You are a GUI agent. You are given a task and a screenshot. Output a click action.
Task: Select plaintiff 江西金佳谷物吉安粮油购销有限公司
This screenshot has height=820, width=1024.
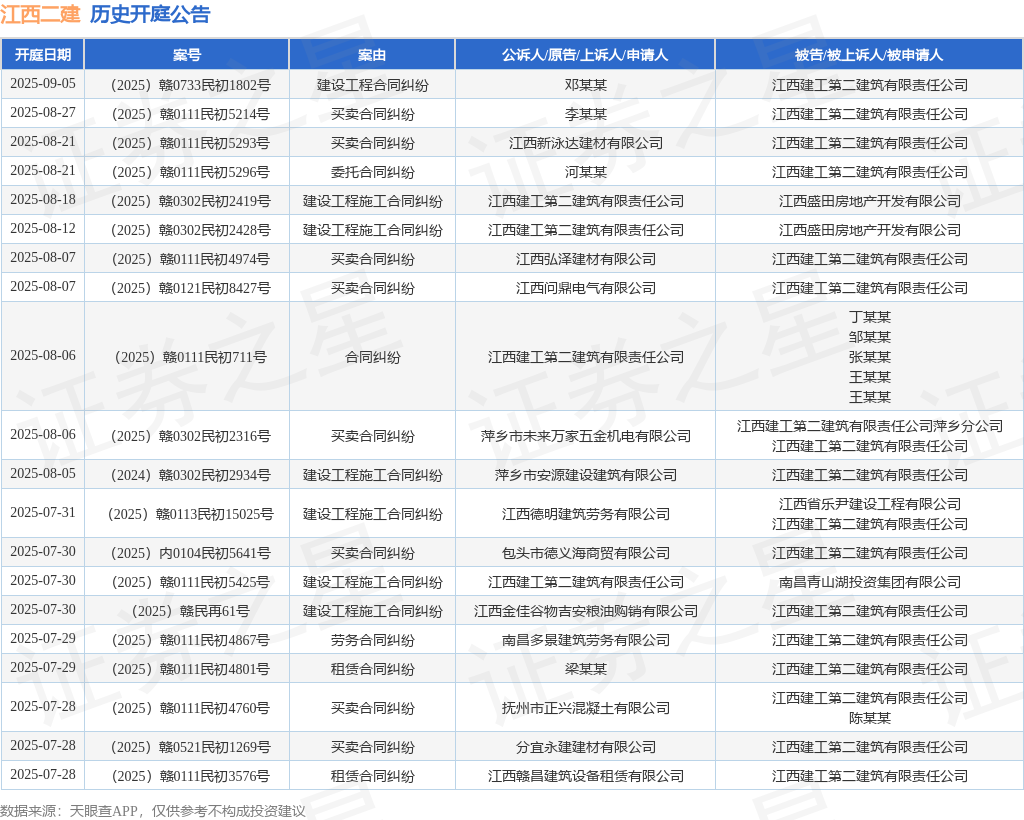click(586, 611)
